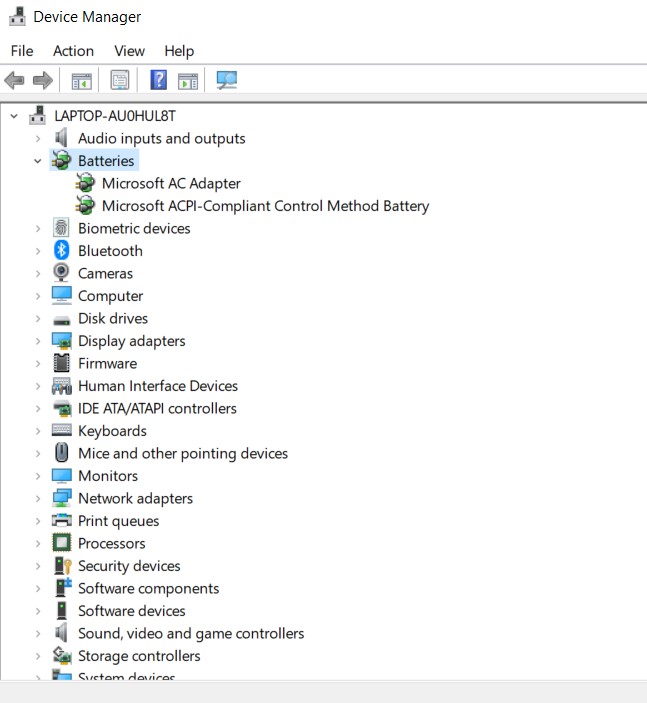Click the Human Interface Devices icon
Image resolution: width=647 pixels, height=703 pixels.
tap(61, 386)
